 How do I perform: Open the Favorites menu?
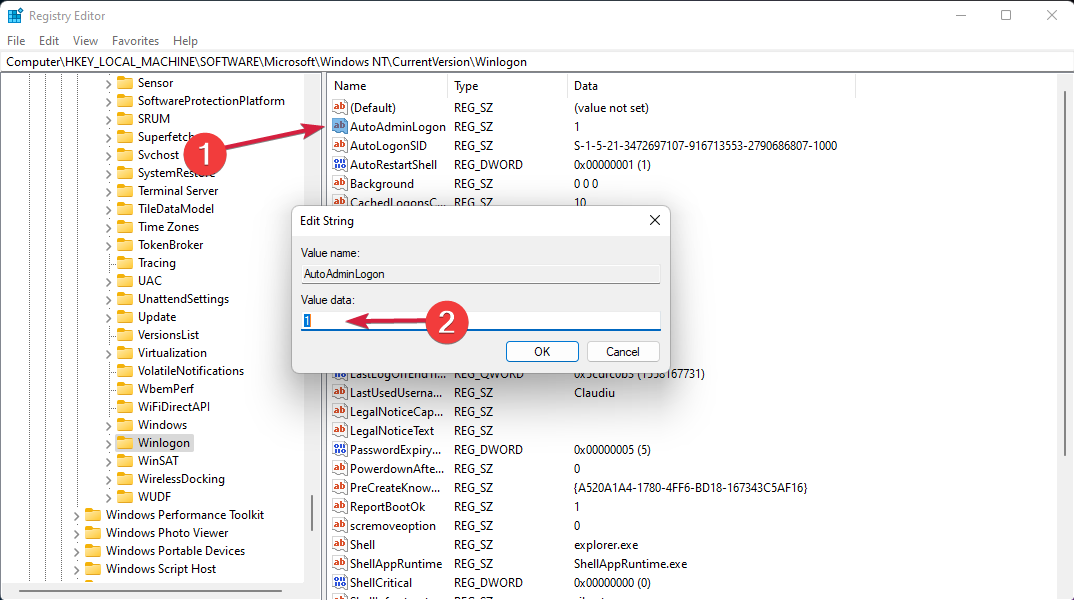[136, 41]
